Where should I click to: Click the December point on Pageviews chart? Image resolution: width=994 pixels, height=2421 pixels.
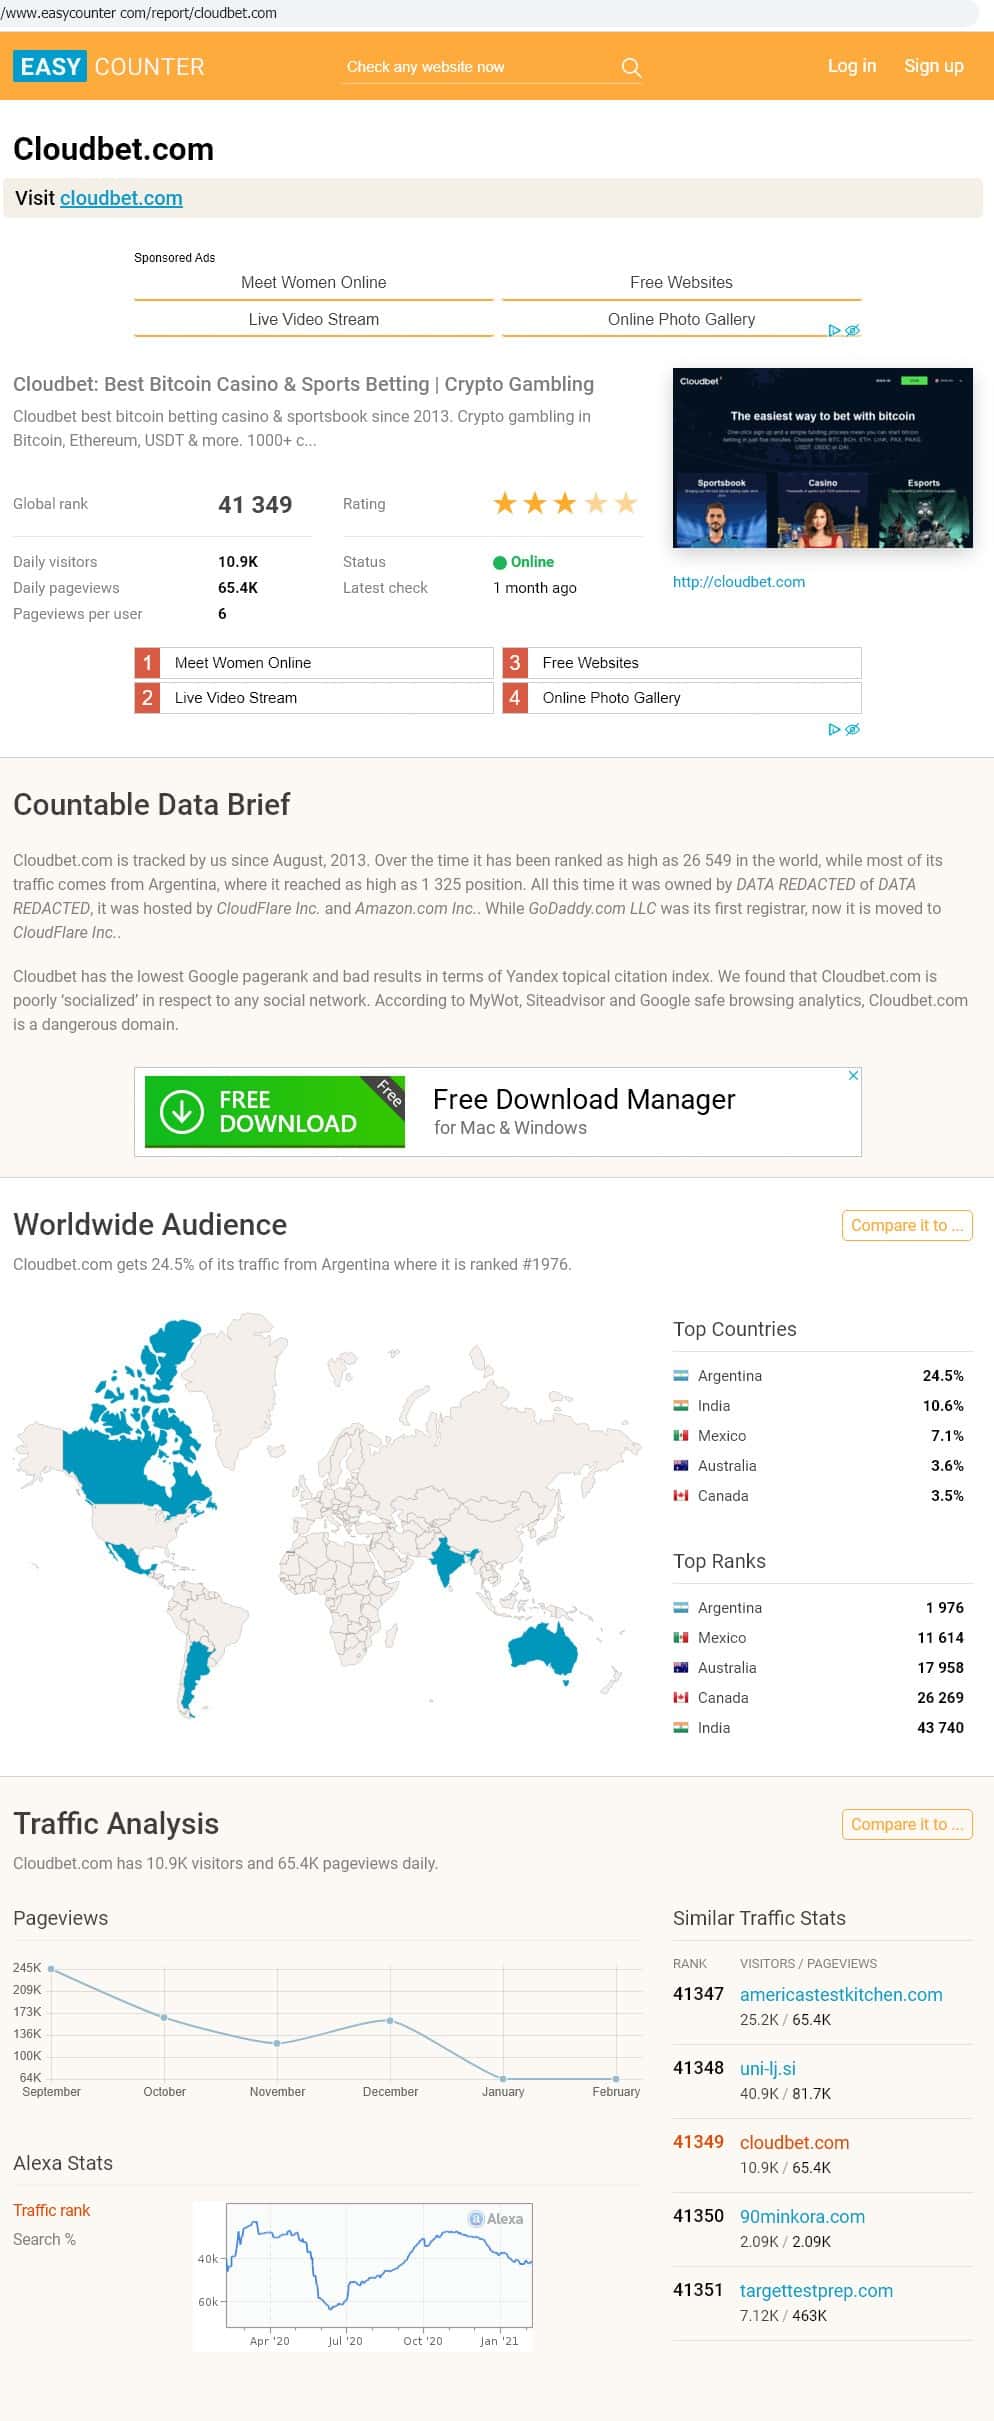[390, 2021]
